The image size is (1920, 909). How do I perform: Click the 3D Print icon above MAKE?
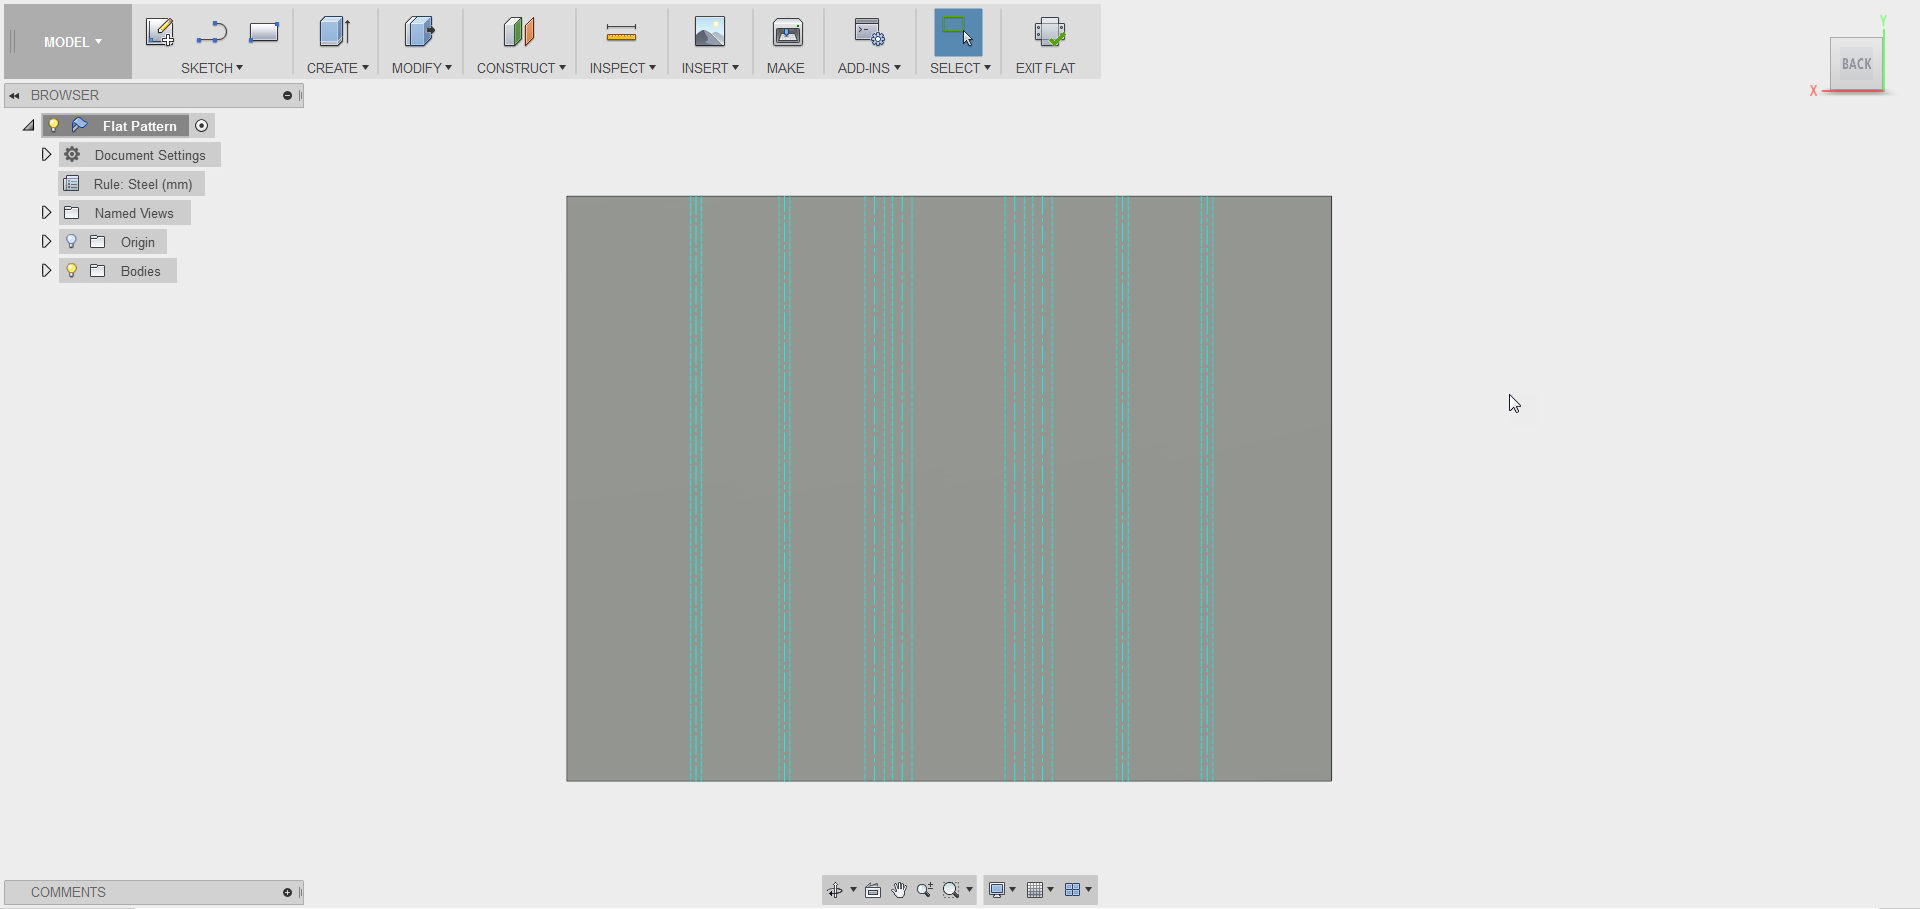click(787, 33)
